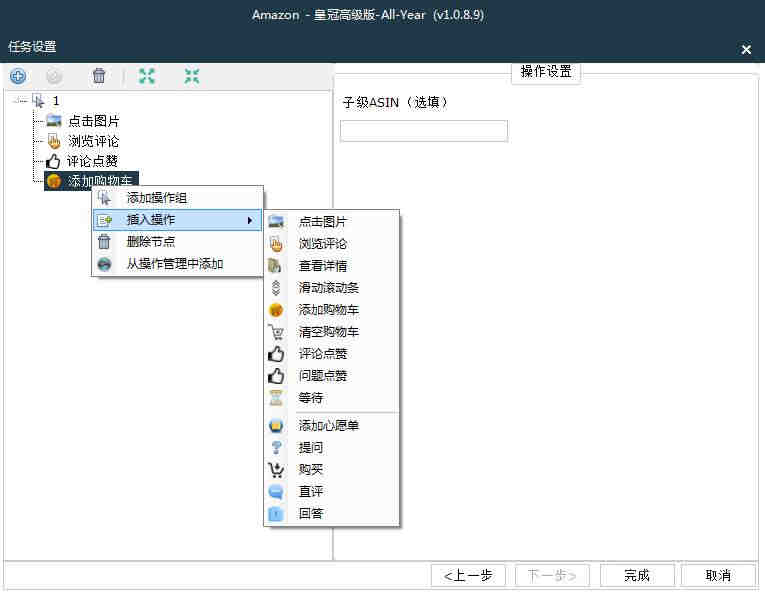Click cursor icon next to 添加操作组
Screen dimensions: 765x592
click(x=104, y=198)
